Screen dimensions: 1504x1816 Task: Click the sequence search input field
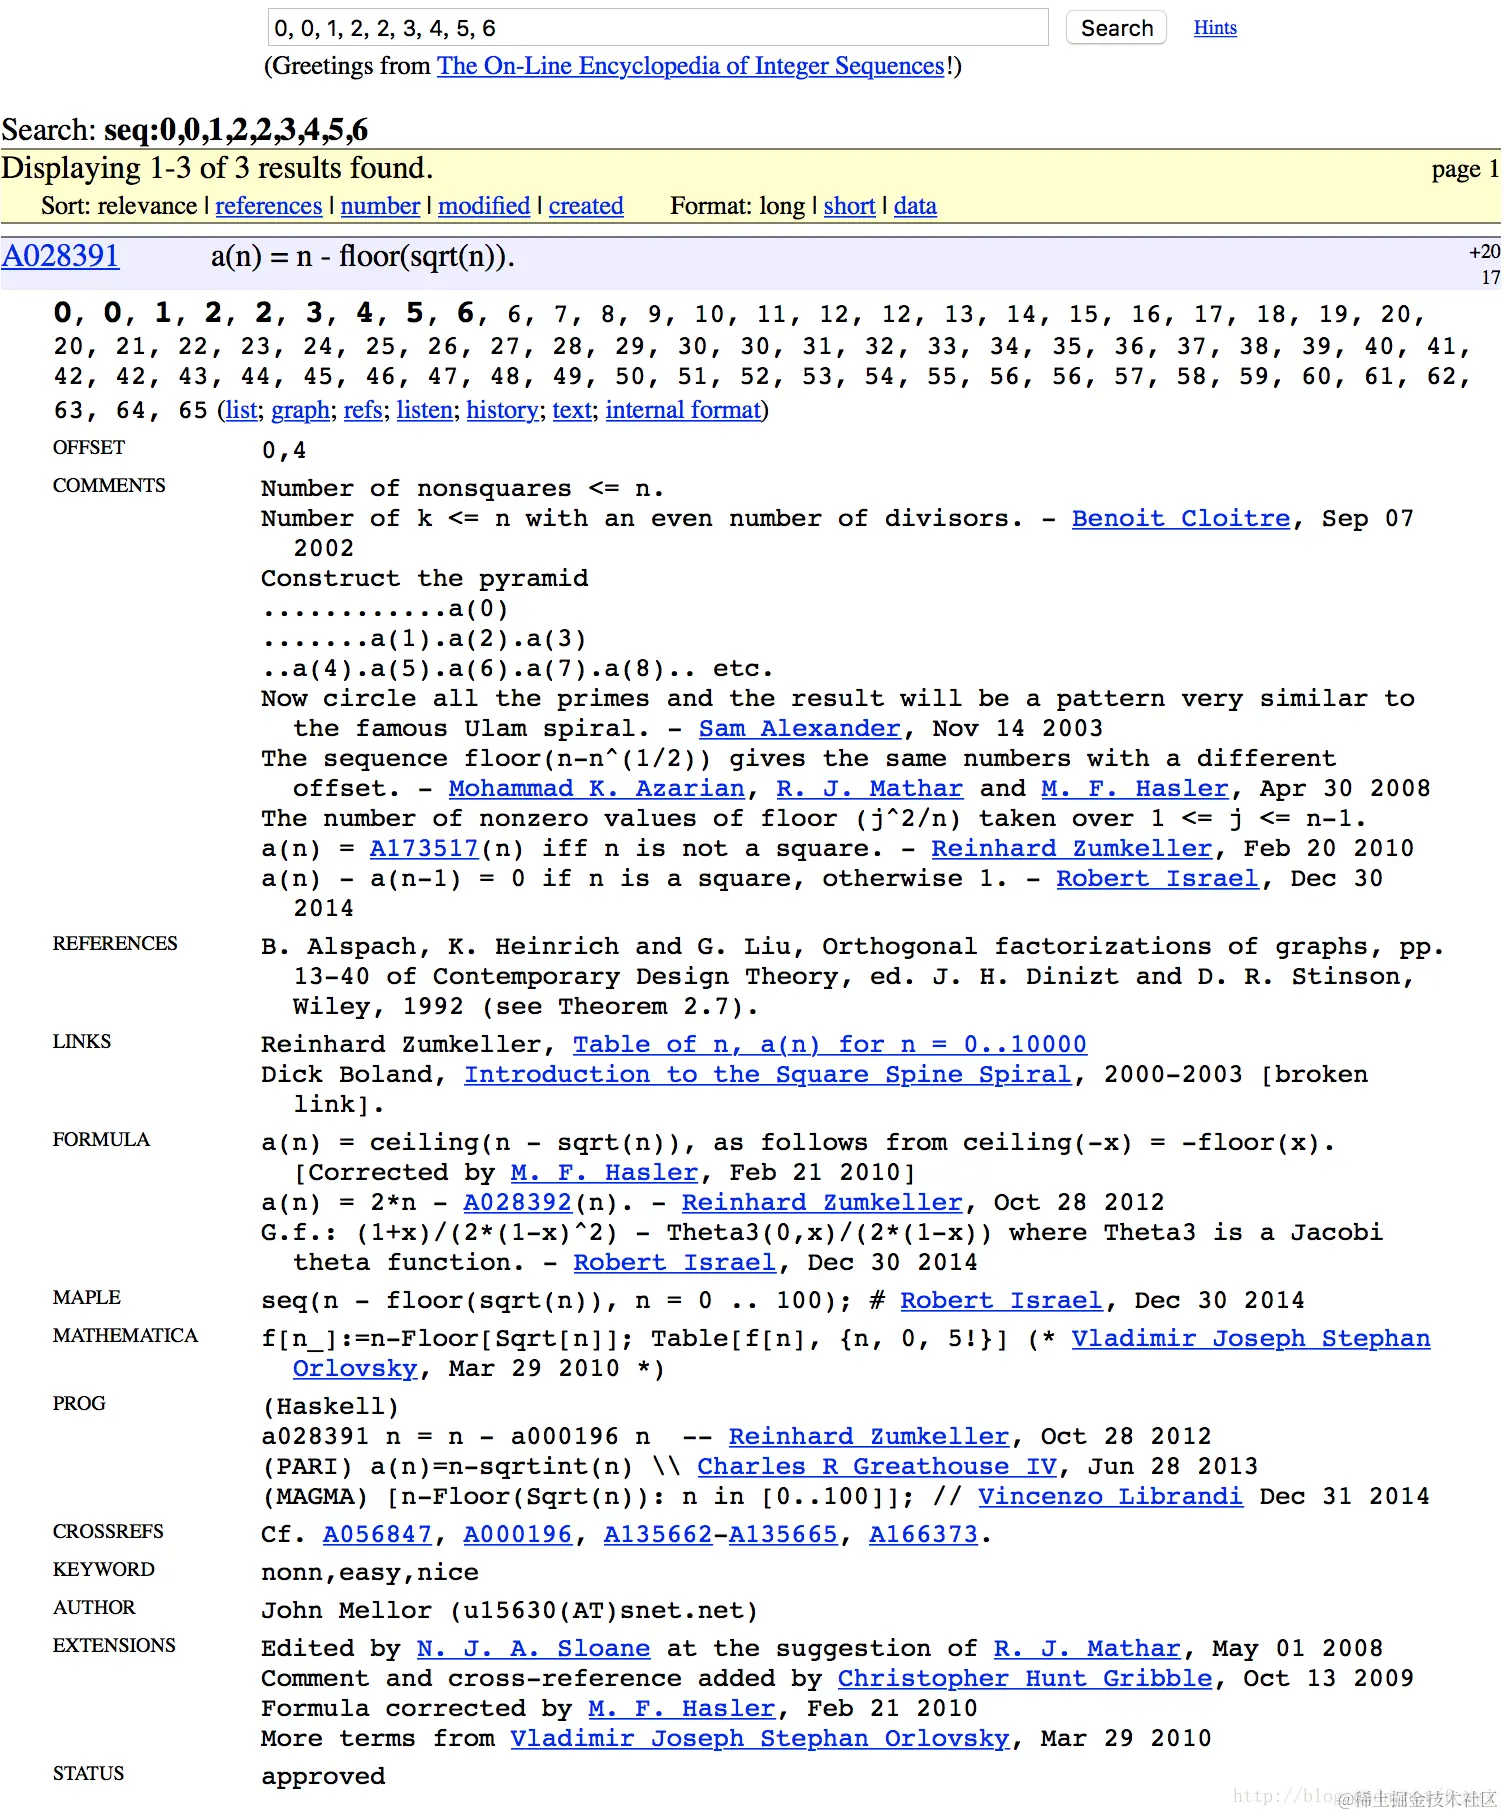(x=658, y=28)
